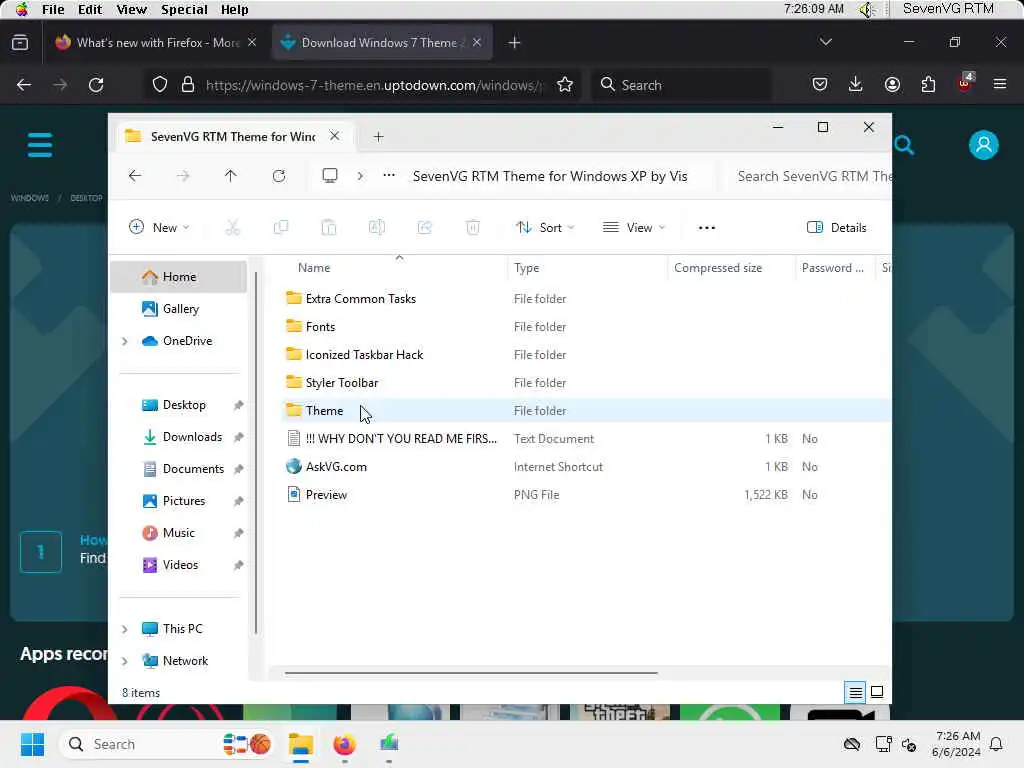Open the View dropdown
The width and height of the screenshot is (1024, 768).
[x=633, y=227]
